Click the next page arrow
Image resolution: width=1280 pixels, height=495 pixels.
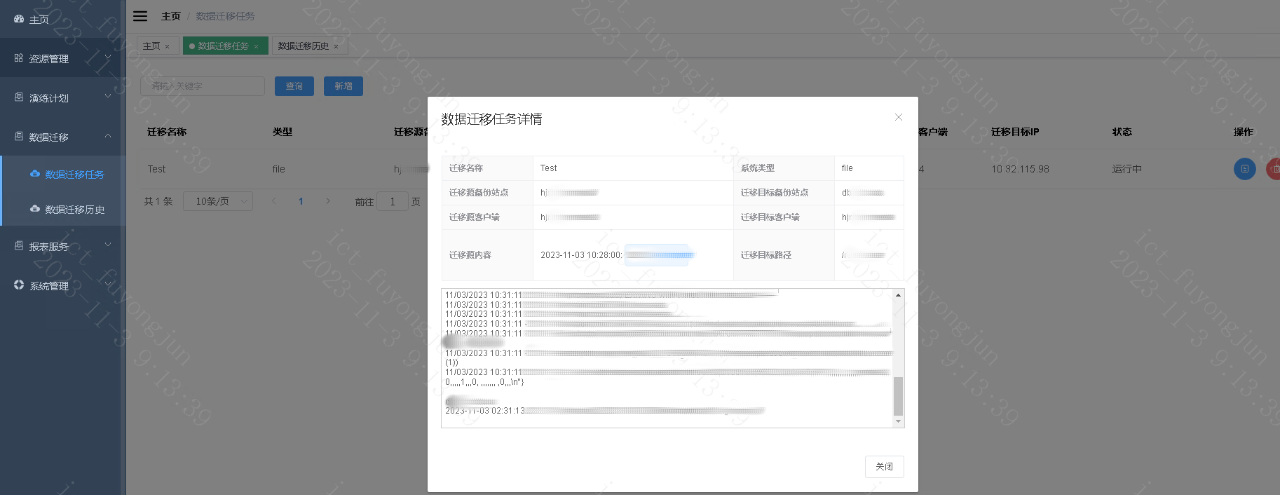(x=327, y=201)
